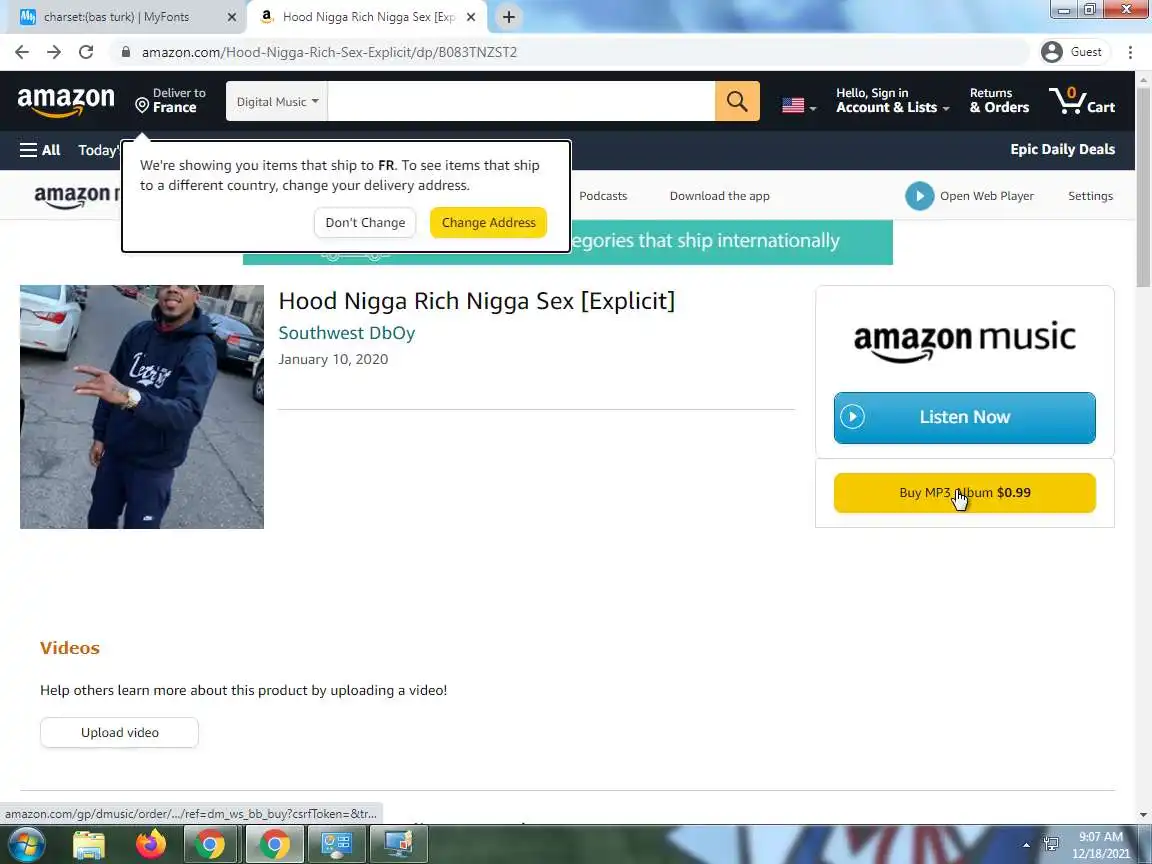1152x864 pixels.
Task: Click the Deliver to France location
Action: (x=171, y=101)
